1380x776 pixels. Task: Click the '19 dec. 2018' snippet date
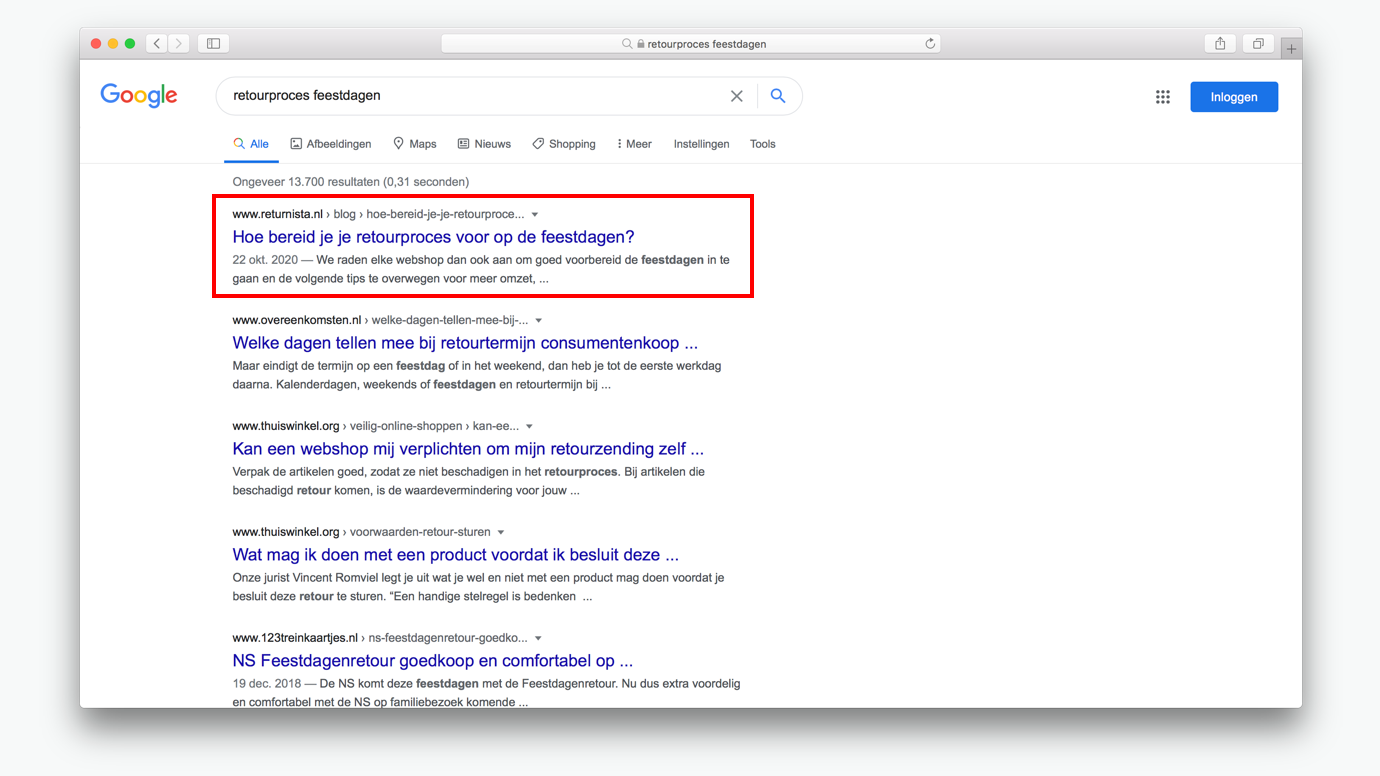point(266,684)
